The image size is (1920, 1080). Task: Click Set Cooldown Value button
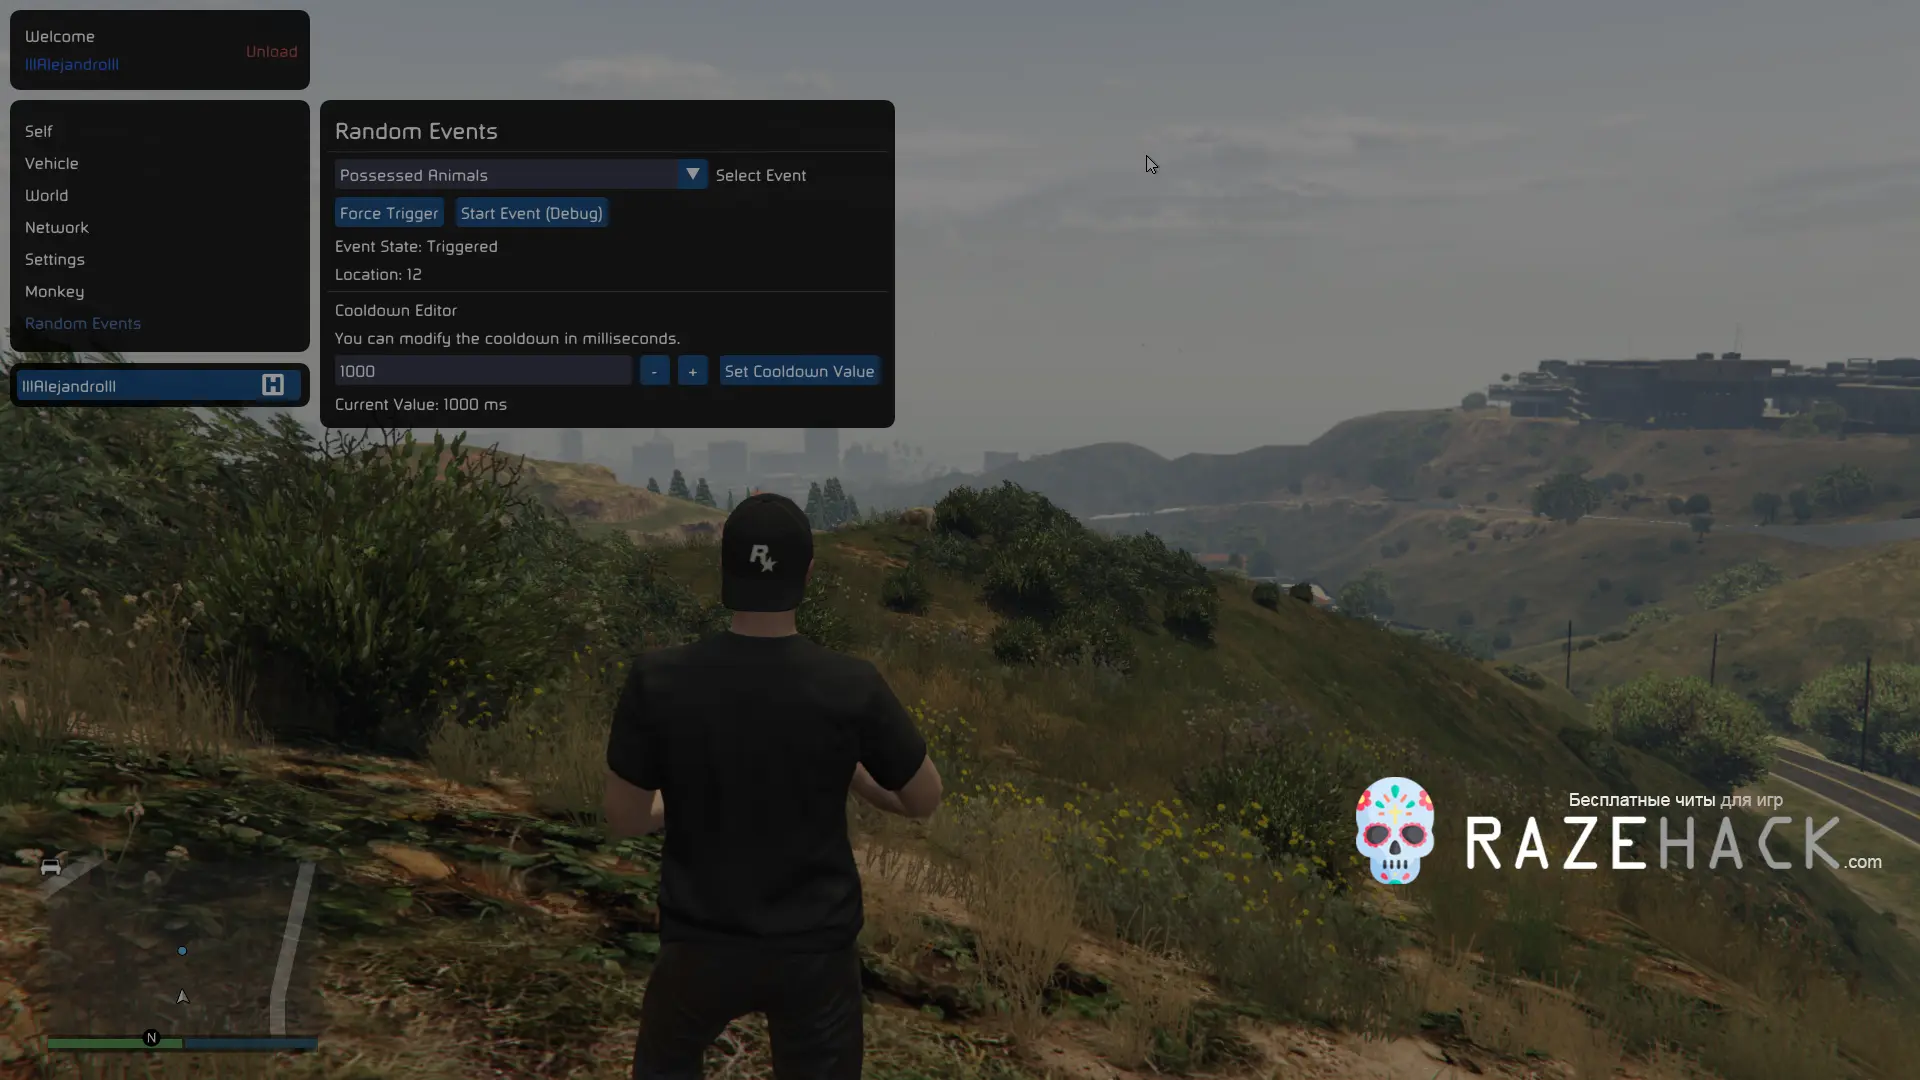click(799, 371)
